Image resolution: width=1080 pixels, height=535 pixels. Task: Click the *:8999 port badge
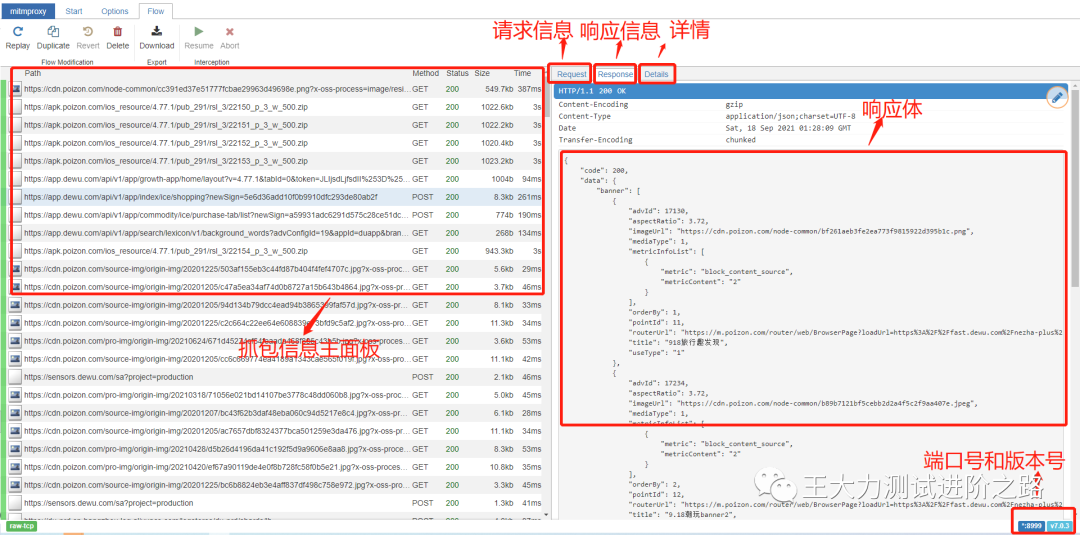point(1031,526)
